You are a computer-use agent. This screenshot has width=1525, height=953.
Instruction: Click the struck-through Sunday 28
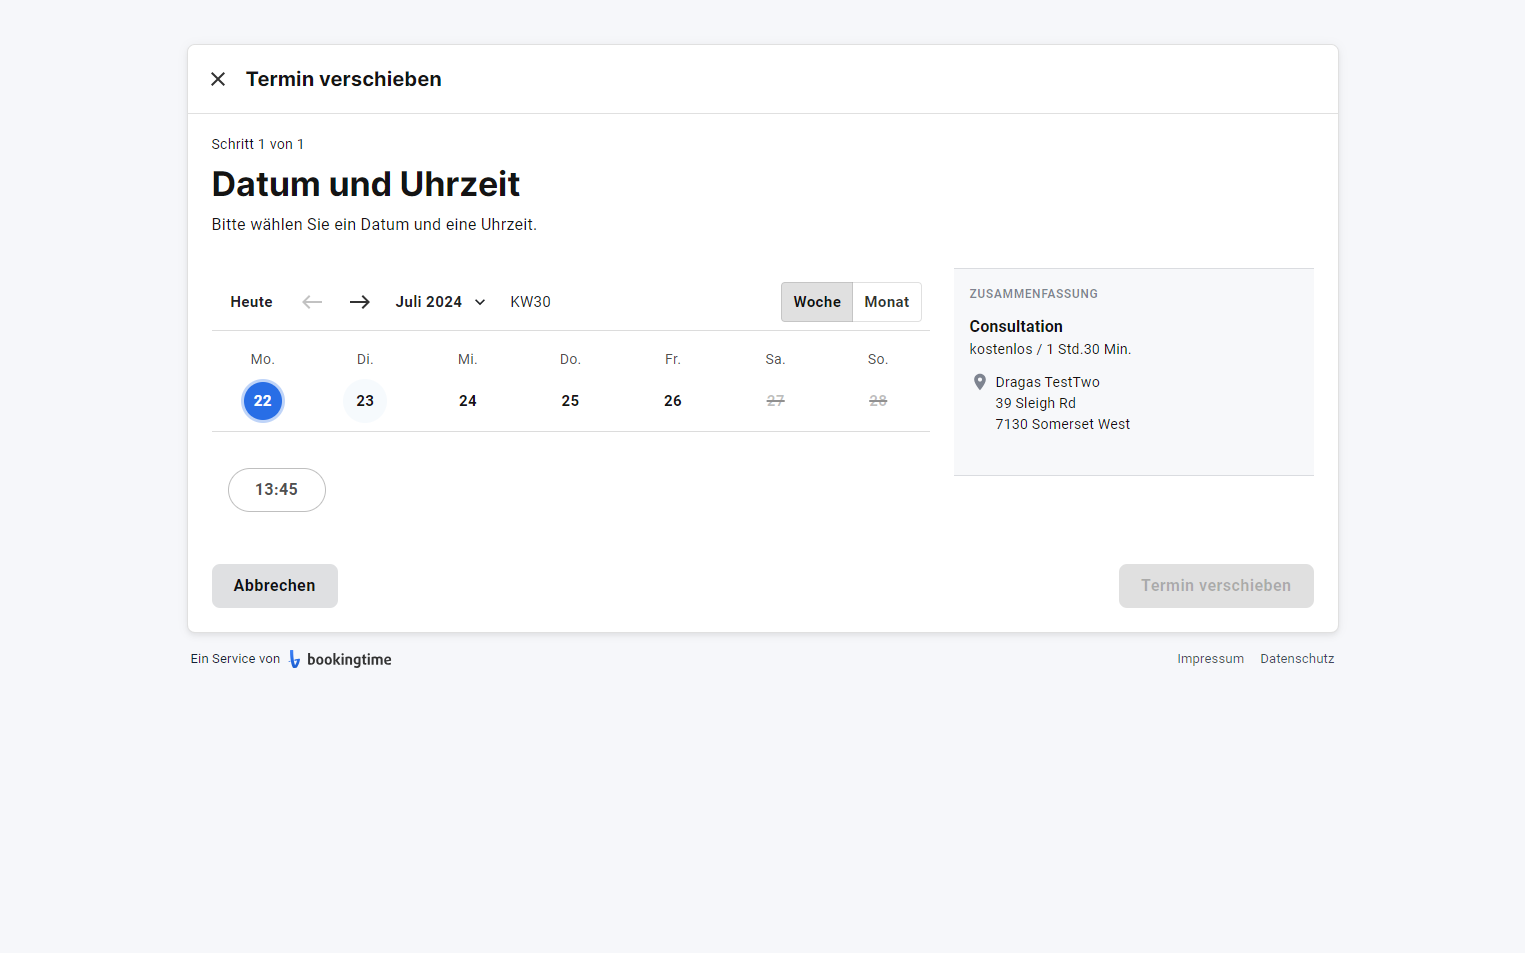[x=878, y=401]
